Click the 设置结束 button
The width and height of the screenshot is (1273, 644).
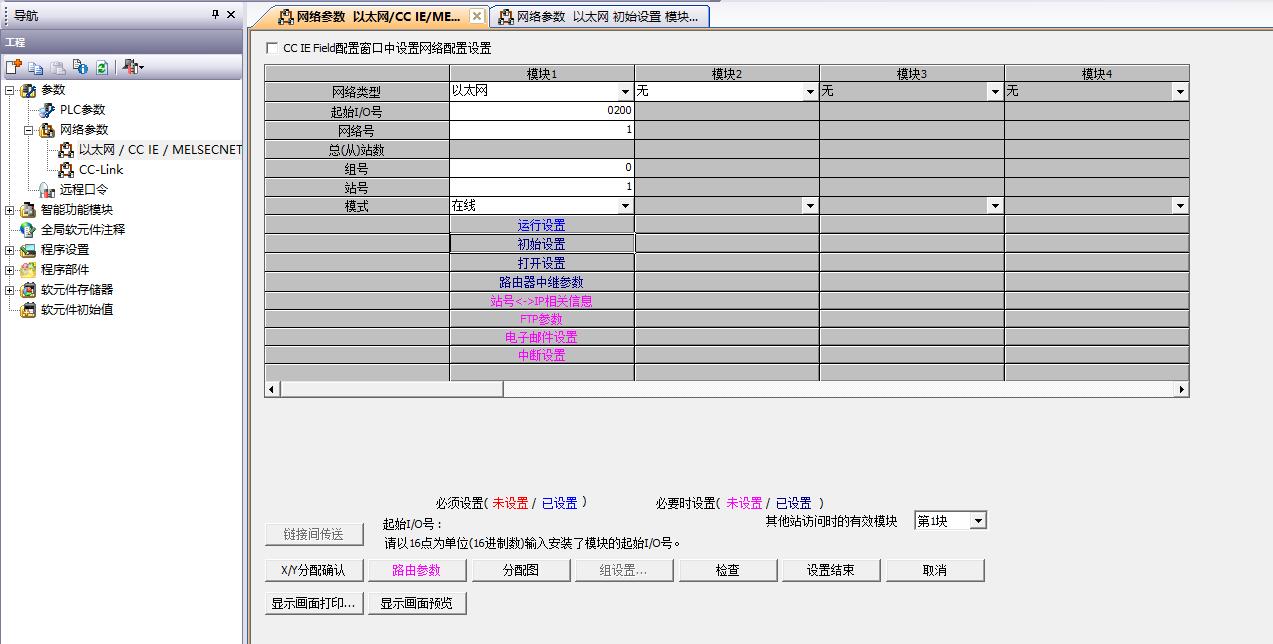pos(829,570)
